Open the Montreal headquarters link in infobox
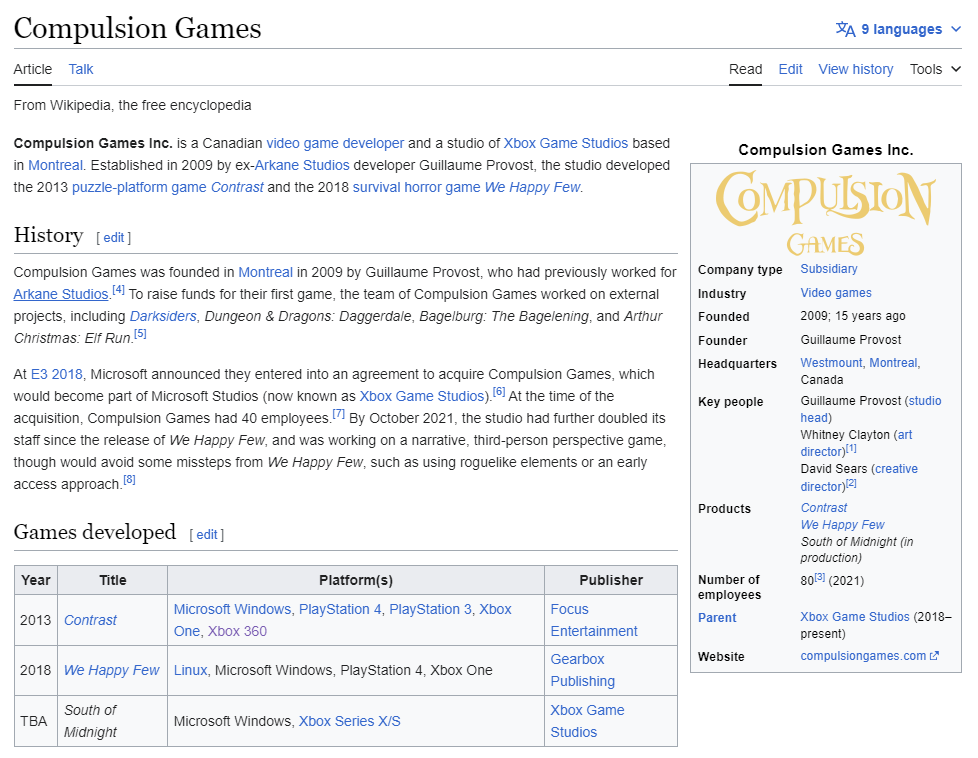The width and height of the screenshot is (978, 758). (893, 362)
